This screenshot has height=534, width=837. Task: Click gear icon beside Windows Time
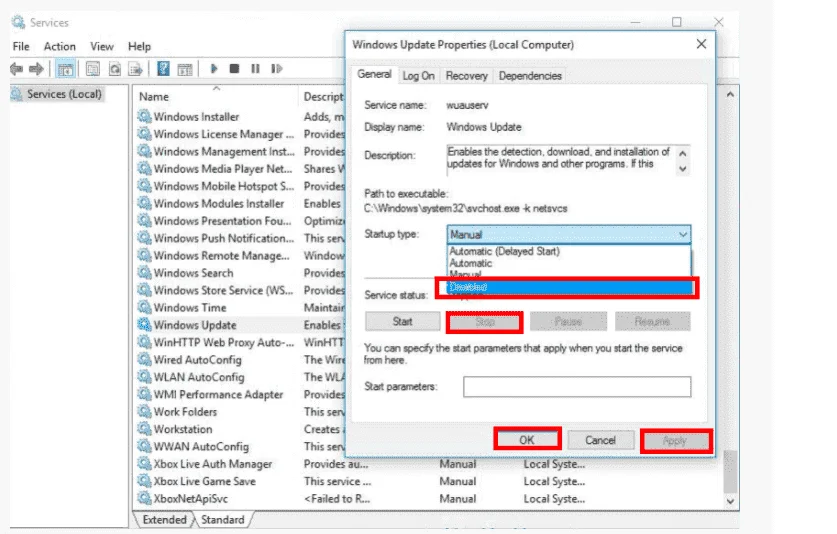click(144, 307)
